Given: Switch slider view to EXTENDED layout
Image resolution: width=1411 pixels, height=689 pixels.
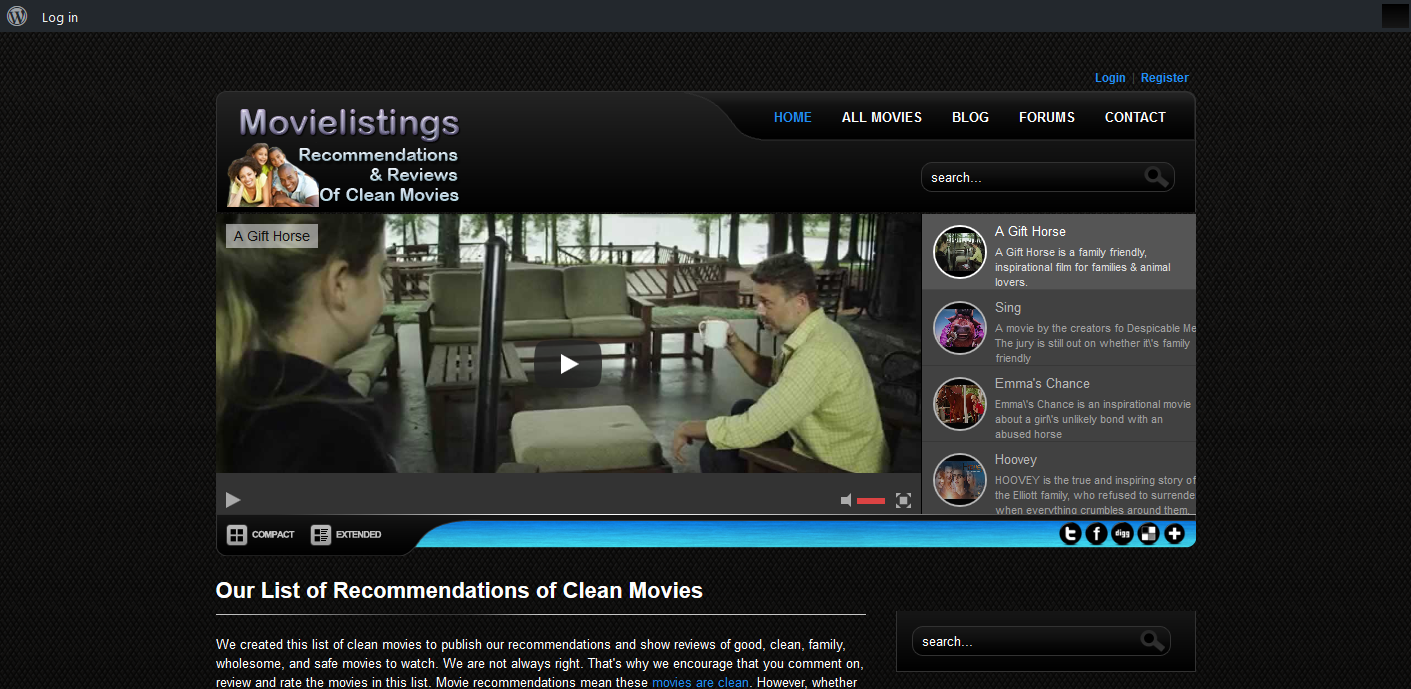Looking at the screenshot, I should [x=345, y=534].
